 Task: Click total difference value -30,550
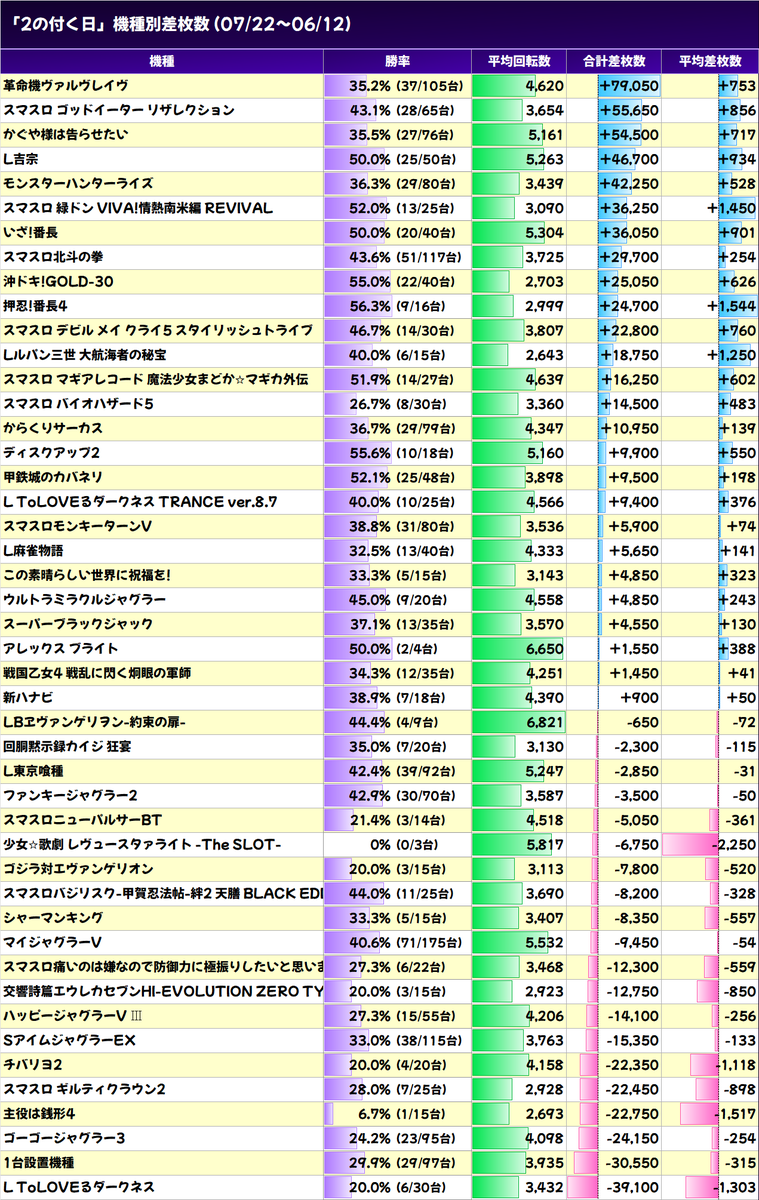(x=631, y=1164)
